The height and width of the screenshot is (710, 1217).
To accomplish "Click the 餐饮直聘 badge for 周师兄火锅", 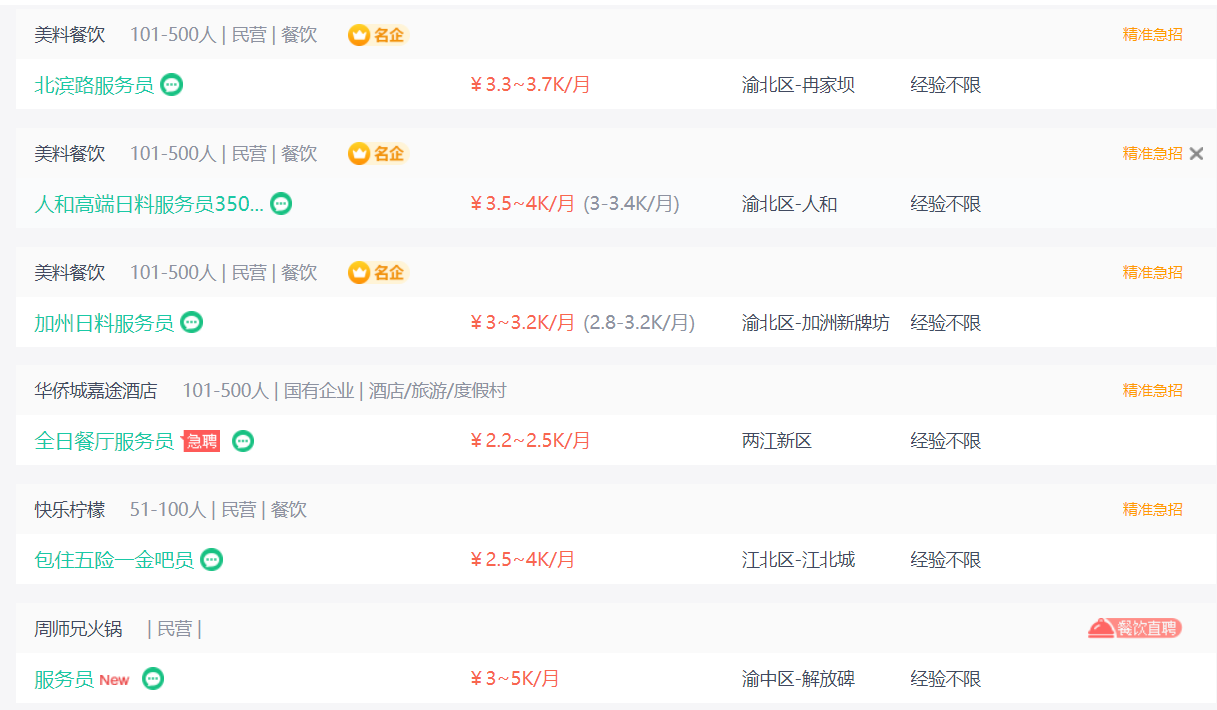I will tap(1135, 628).
